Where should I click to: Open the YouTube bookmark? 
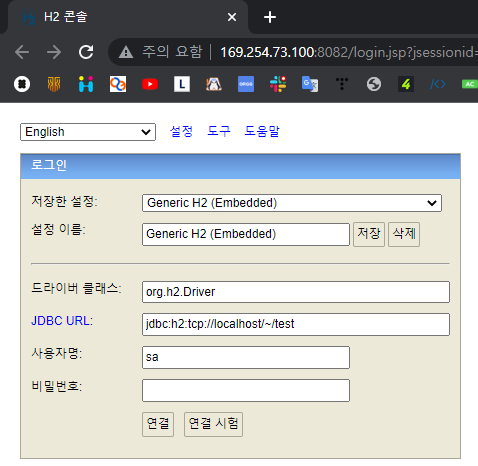click(x=150, y=84)
